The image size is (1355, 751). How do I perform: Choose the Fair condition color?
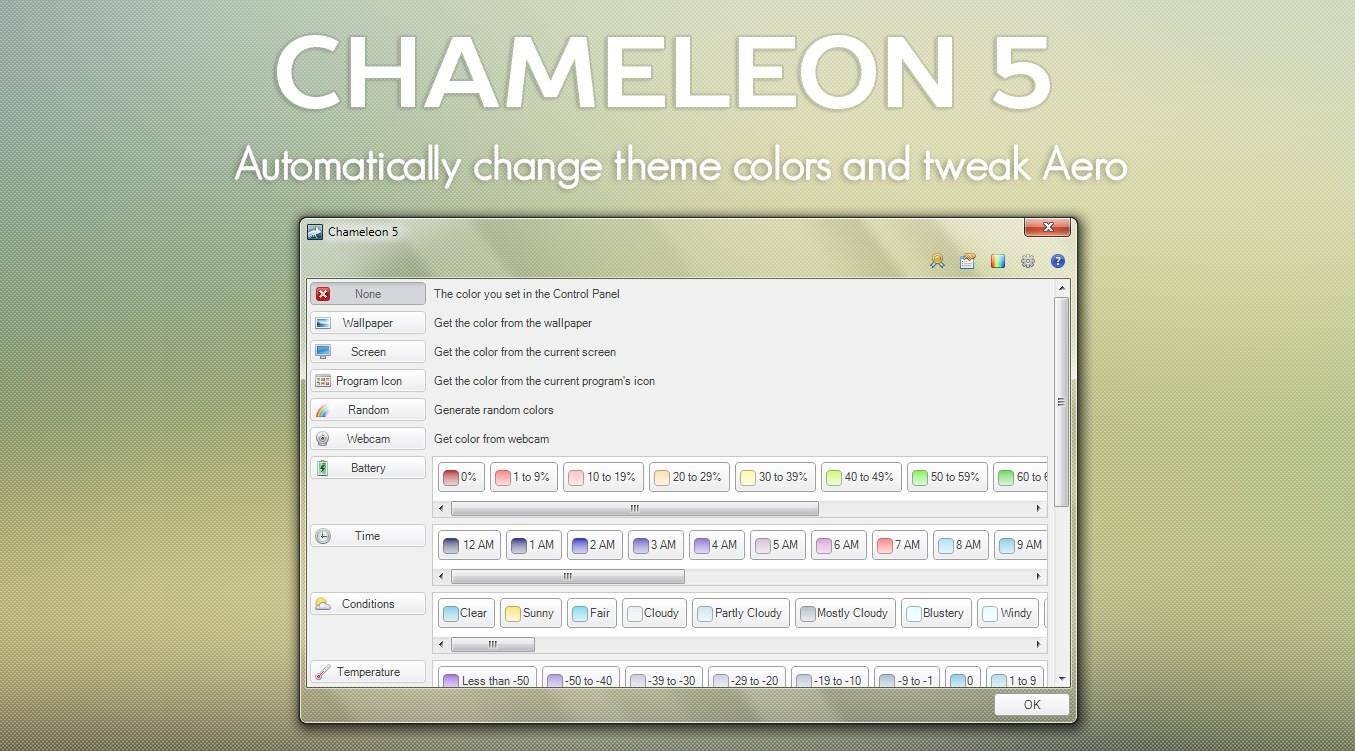tap(592, 613)
